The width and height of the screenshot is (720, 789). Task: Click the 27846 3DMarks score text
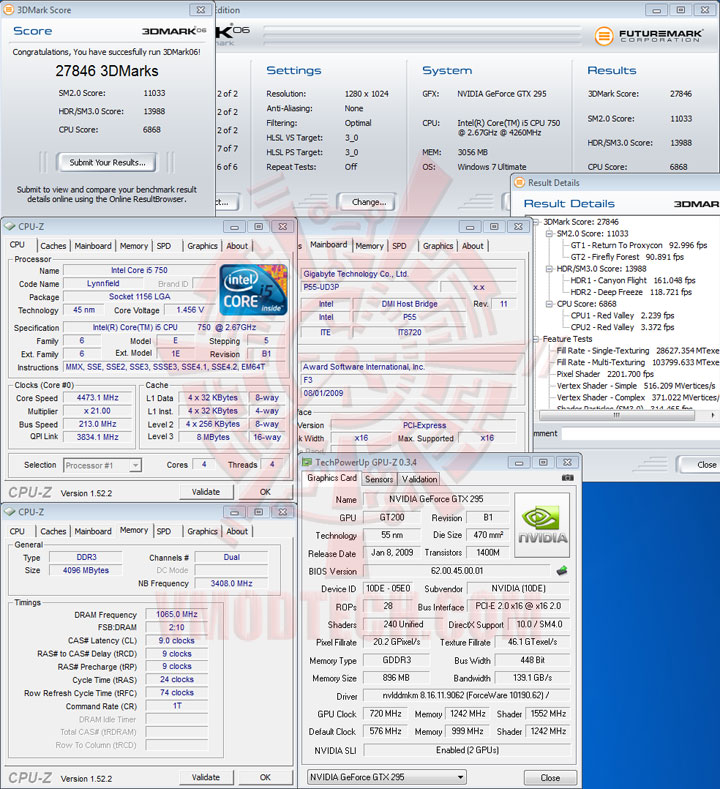pyautogui.click(x=107, y=71)
